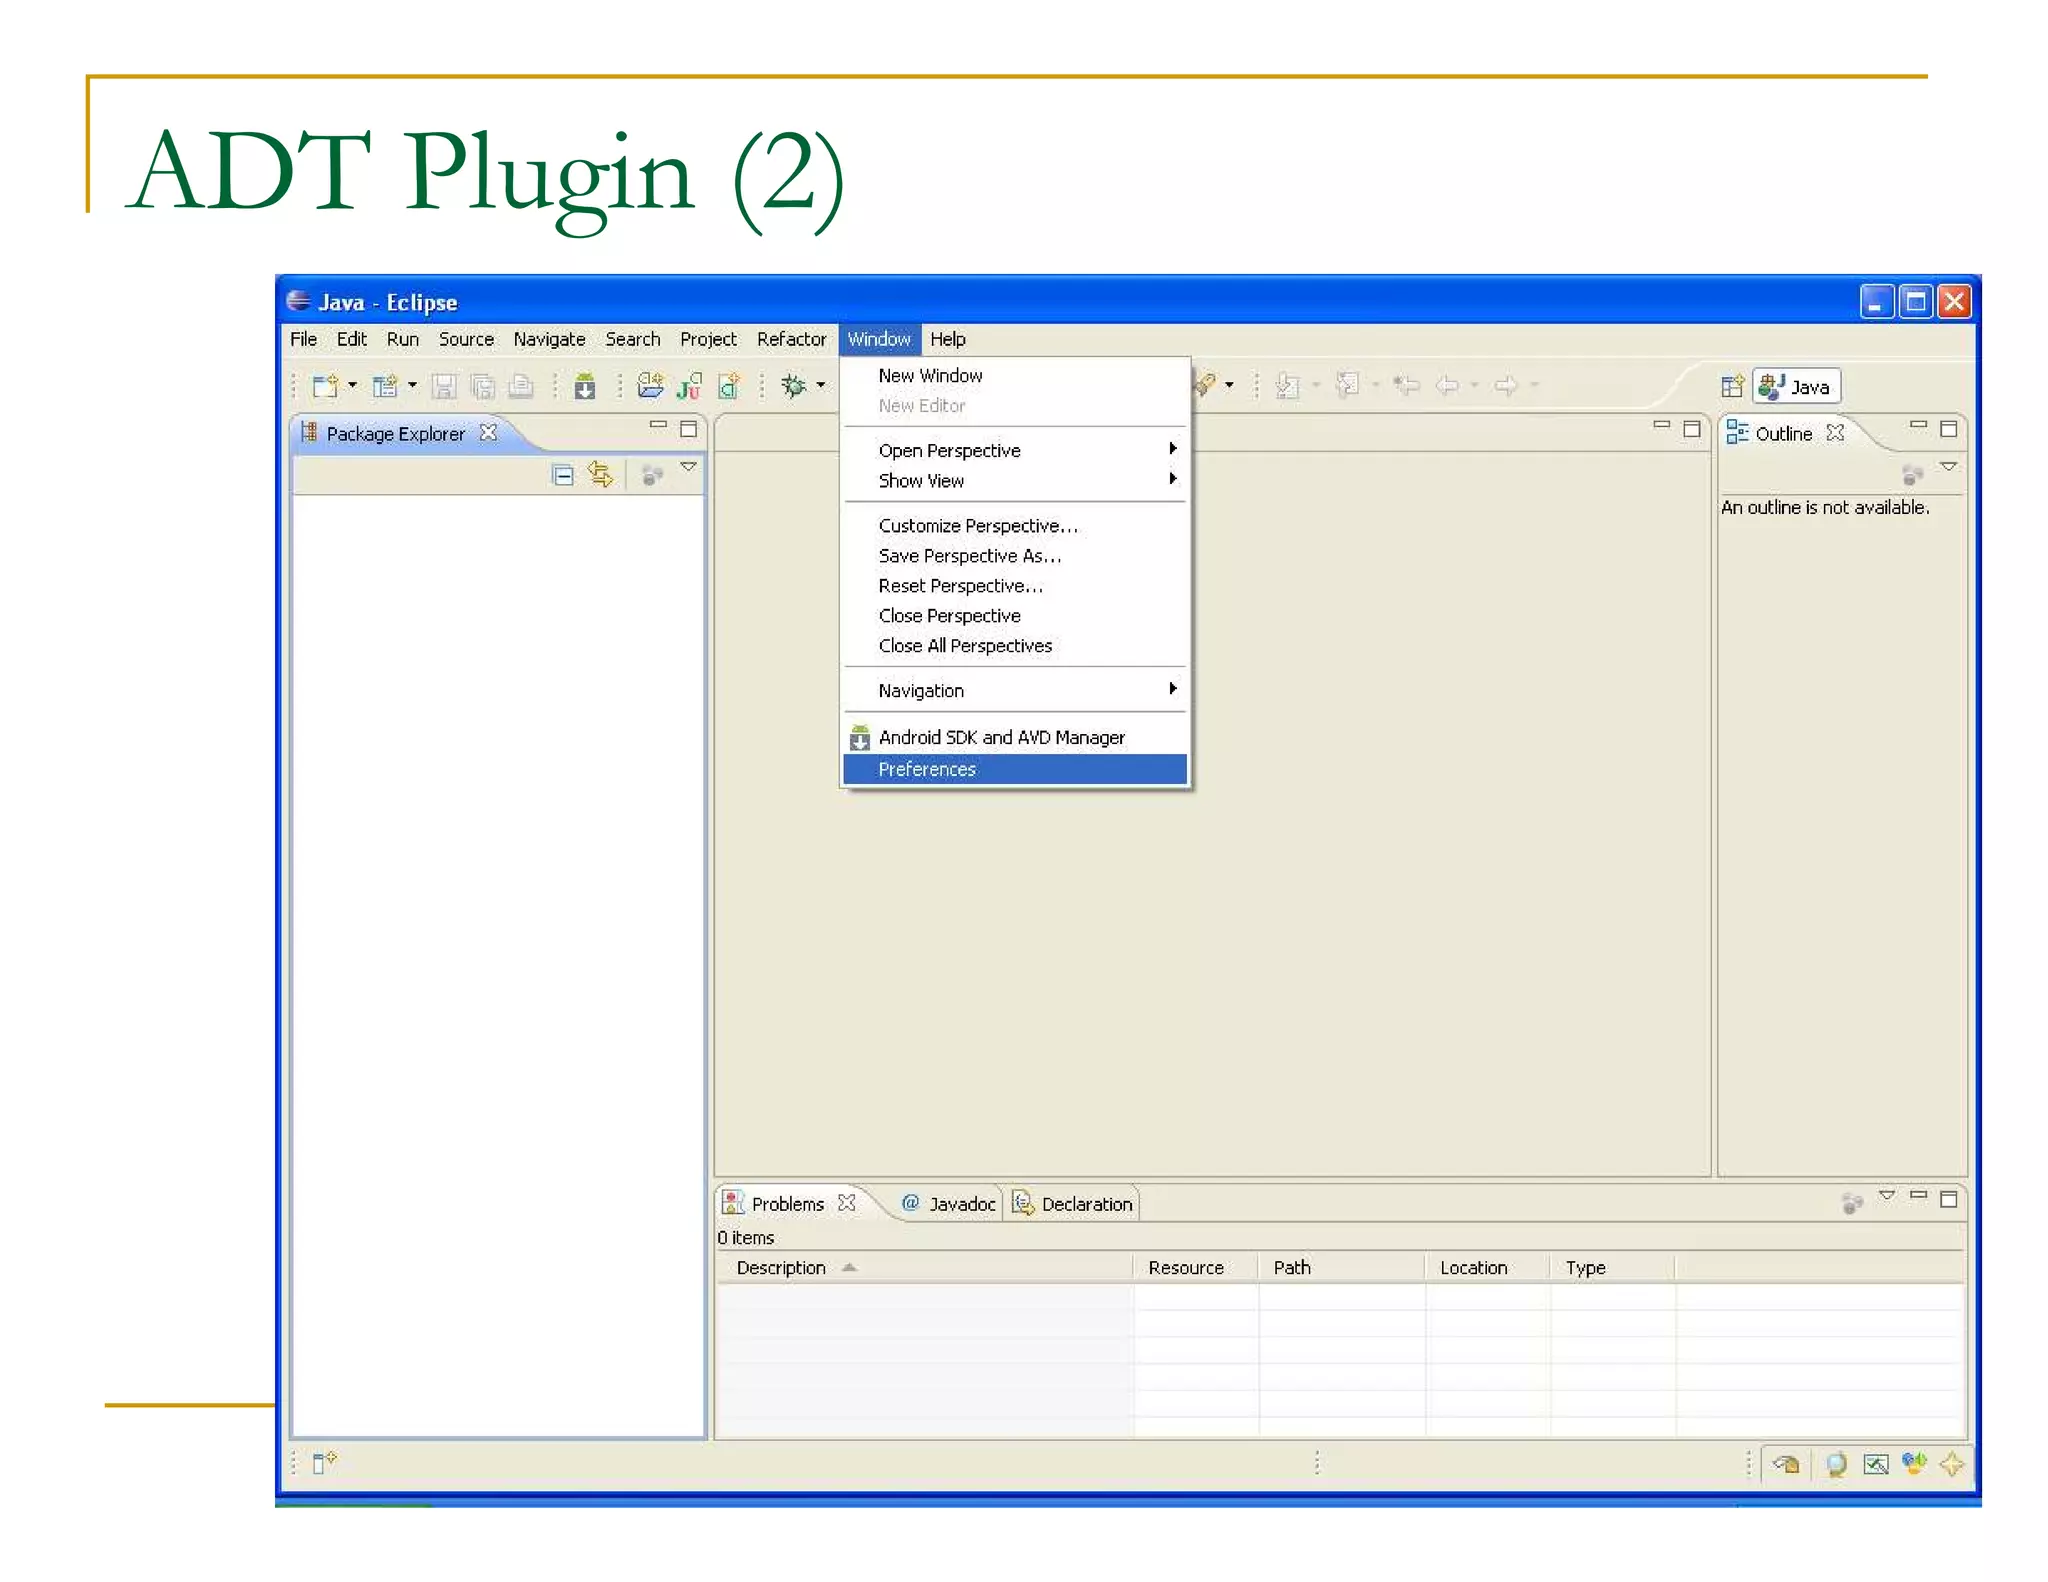Choose Reset Perspective menu entry

tap(1015, 586)
